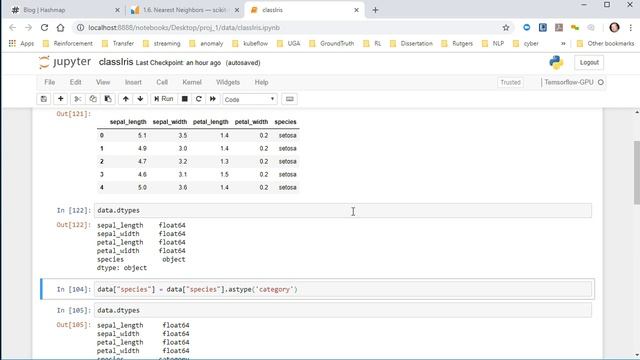Open the GroundTruth bookmark folder
Screen dimensions: 640x360
coord(331,43)
